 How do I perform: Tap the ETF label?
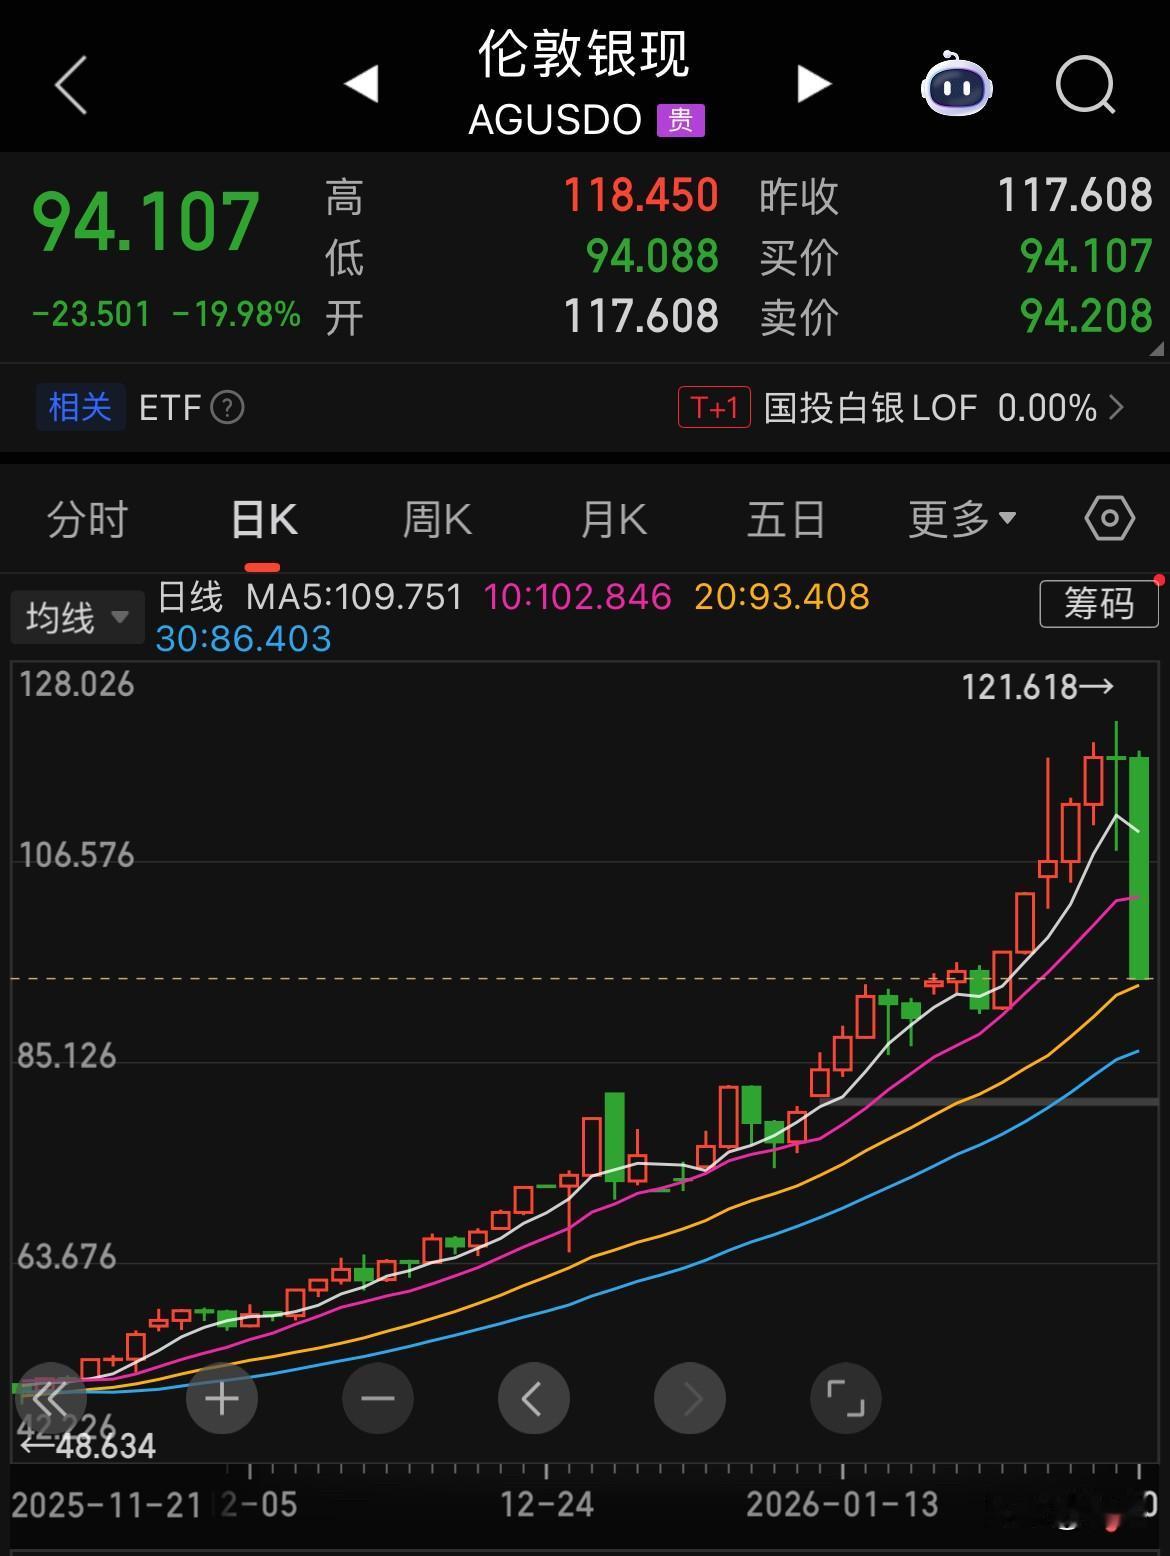[170, 408]
